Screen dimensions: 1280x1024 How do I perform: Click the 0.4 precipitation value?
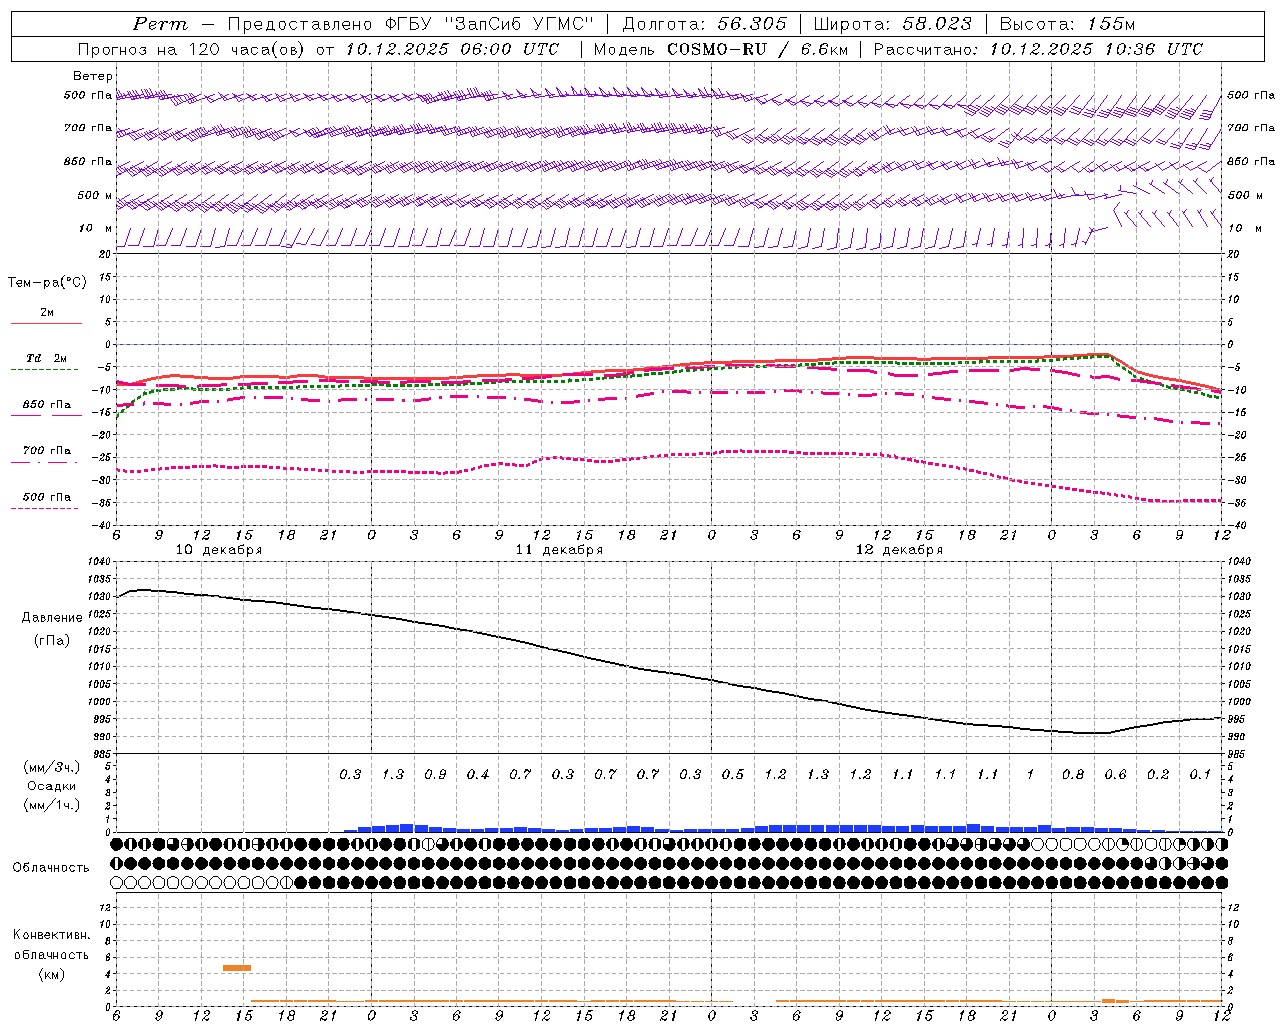pyautogui.click(x=478, y=775)
